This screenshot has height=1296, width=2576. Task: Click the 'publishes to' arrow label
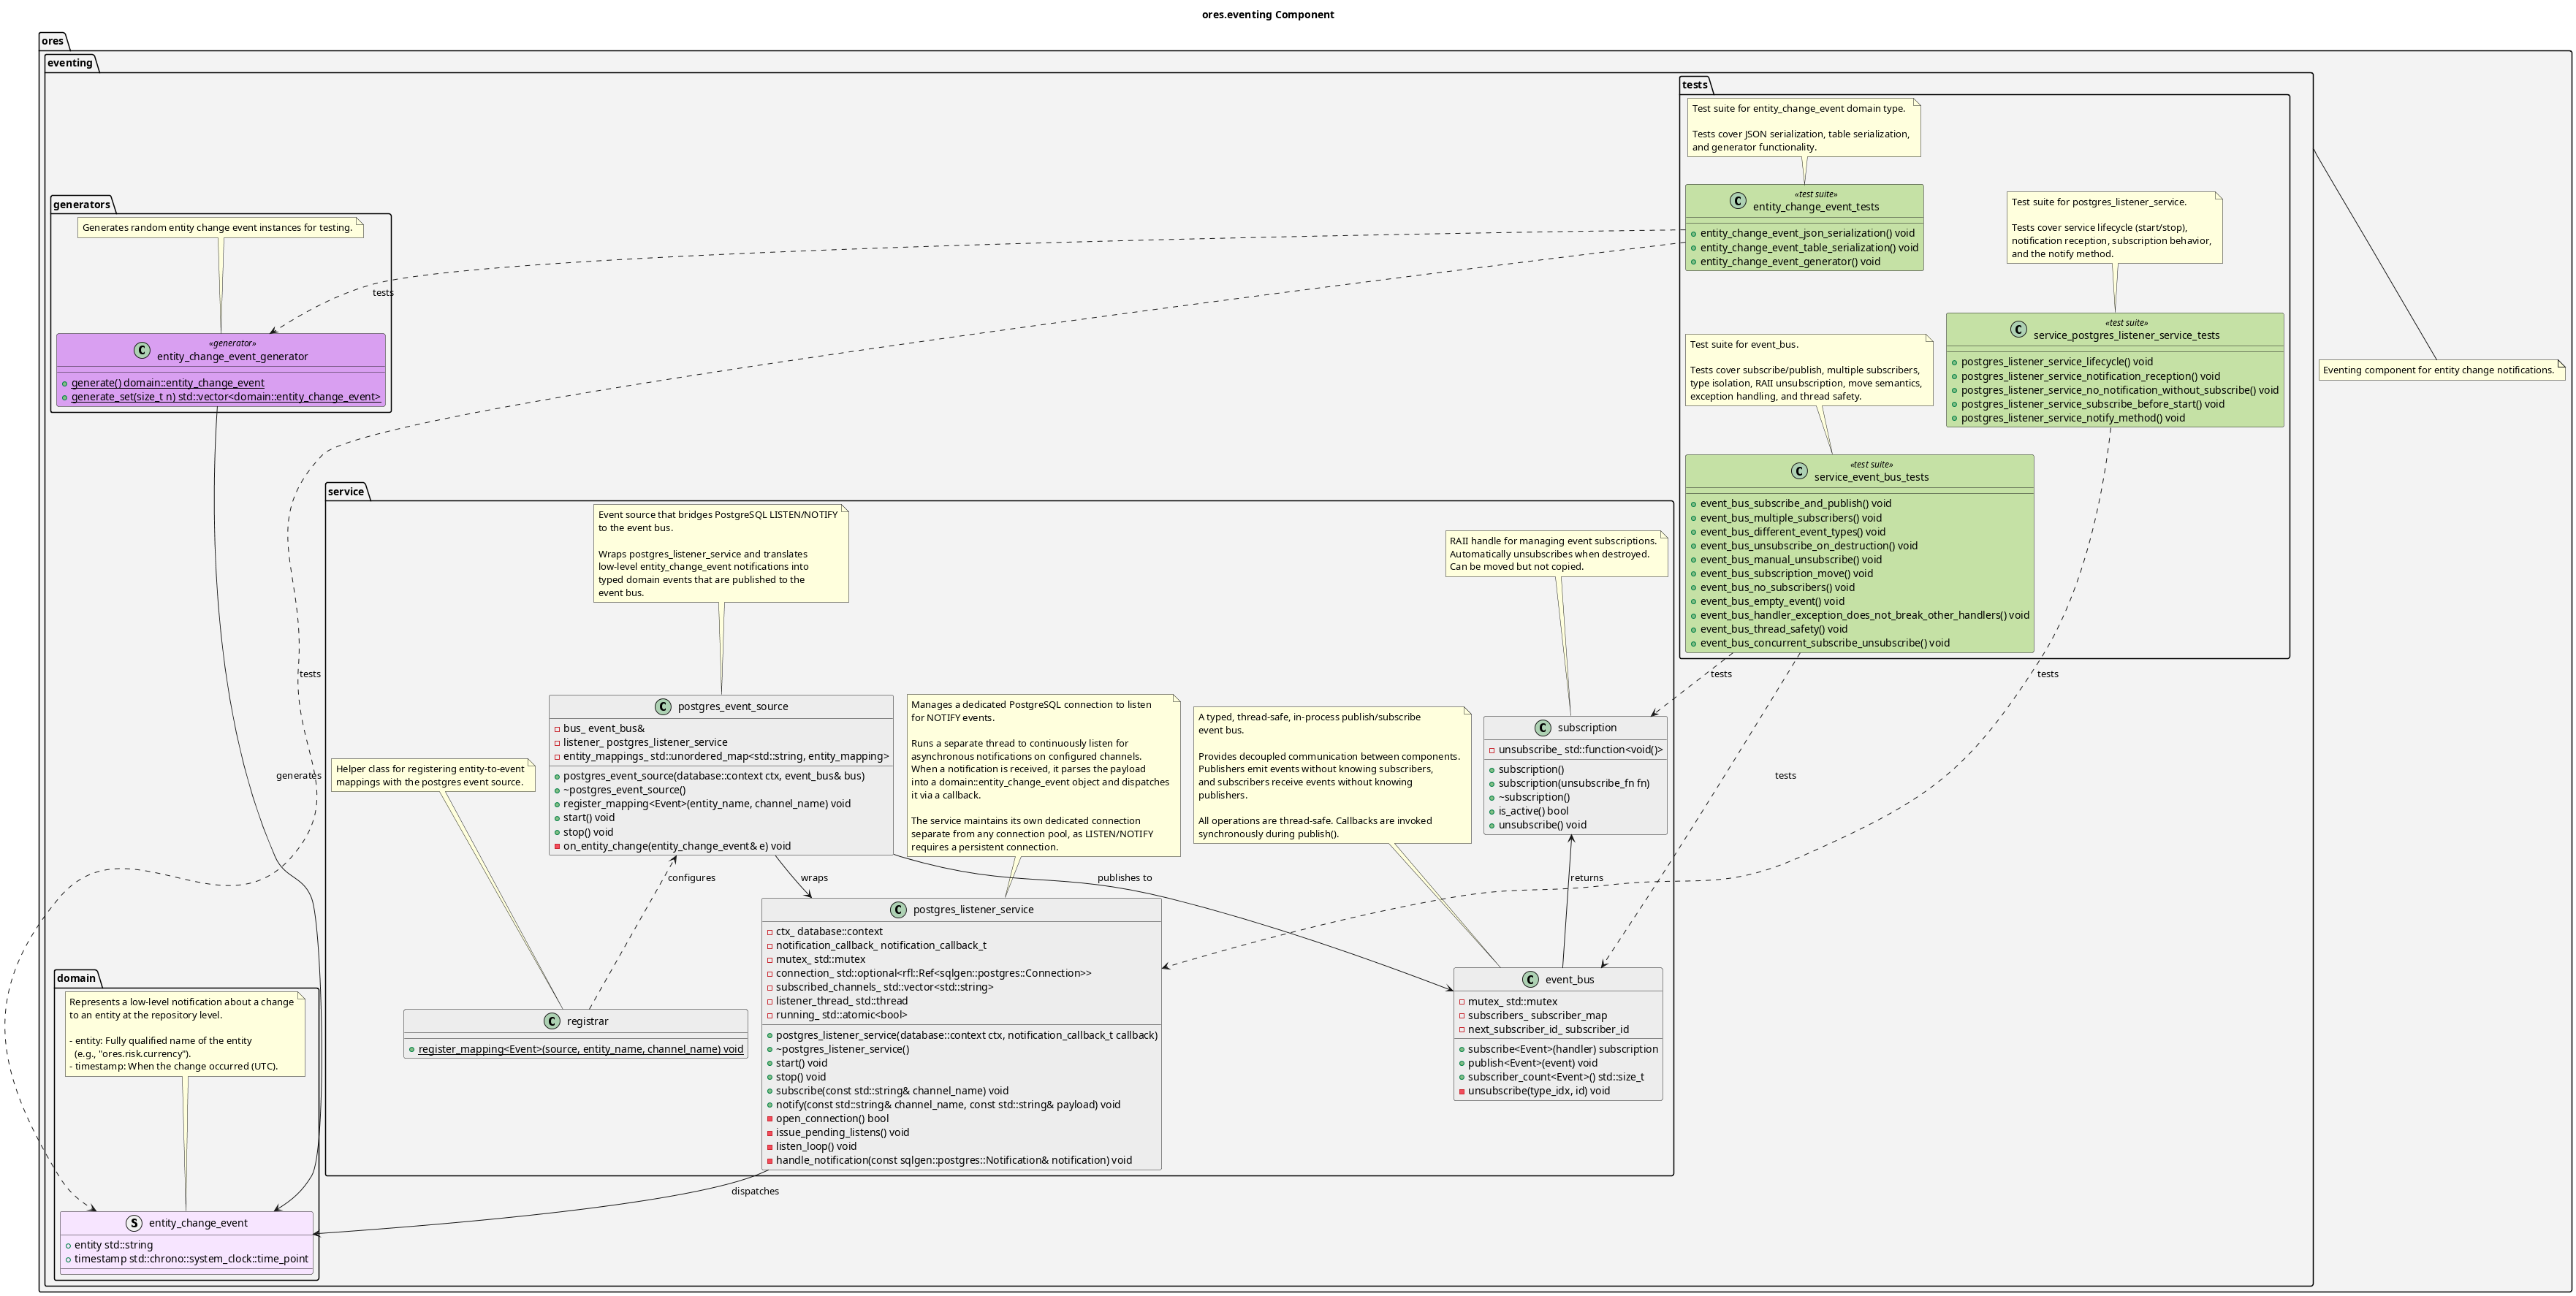point(1124,878)
